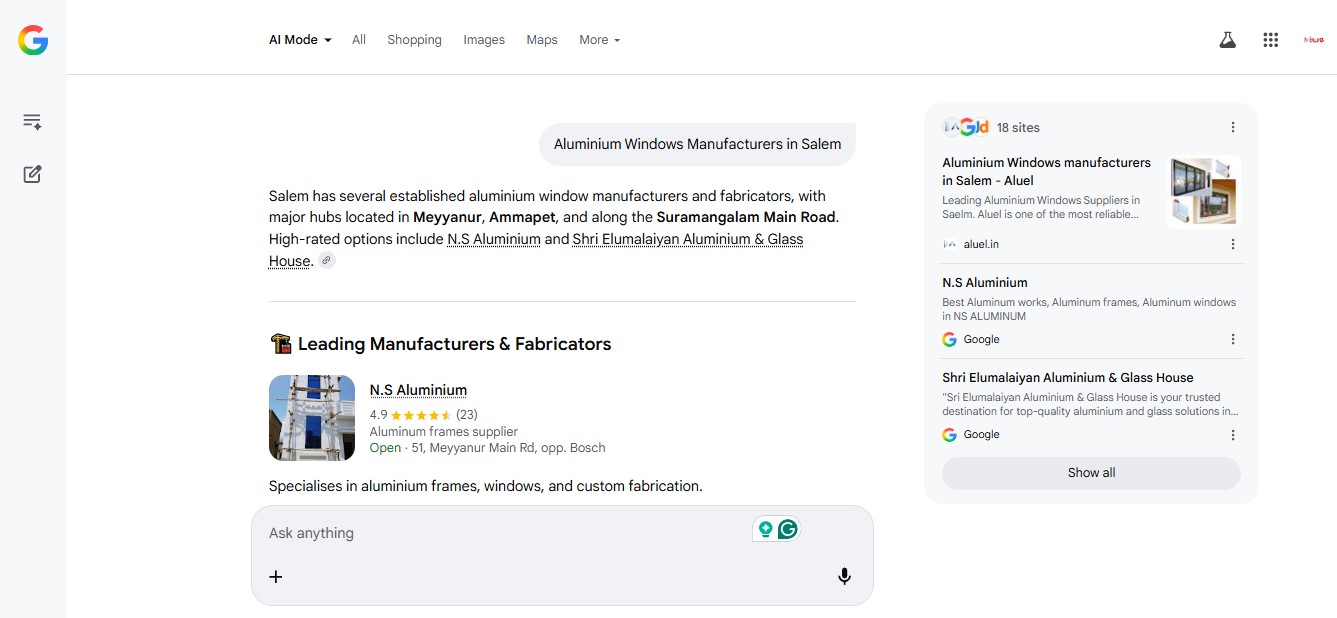Click the query bubble Aluminium Windows Manufacturers in Salem
Viewport: 1337px width, 618px height.
[x=697, y=144]
